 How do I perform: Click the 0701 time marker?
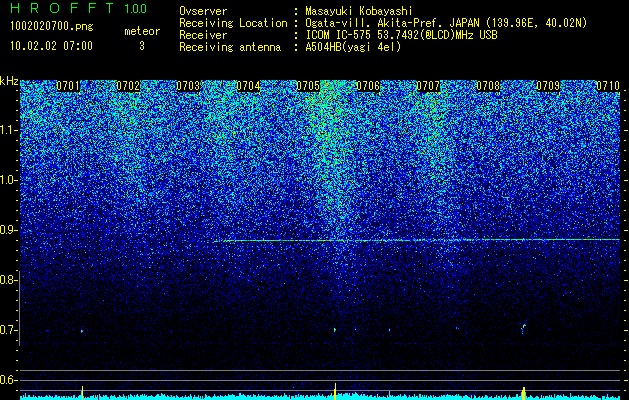[68, 86]
